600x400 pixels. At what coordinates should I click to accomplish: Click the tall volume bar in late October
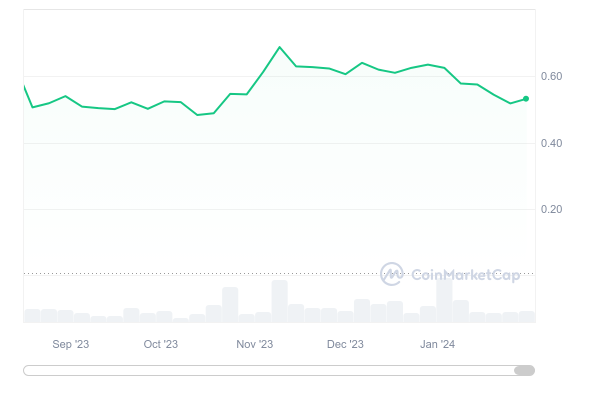(x=230, y=305)
